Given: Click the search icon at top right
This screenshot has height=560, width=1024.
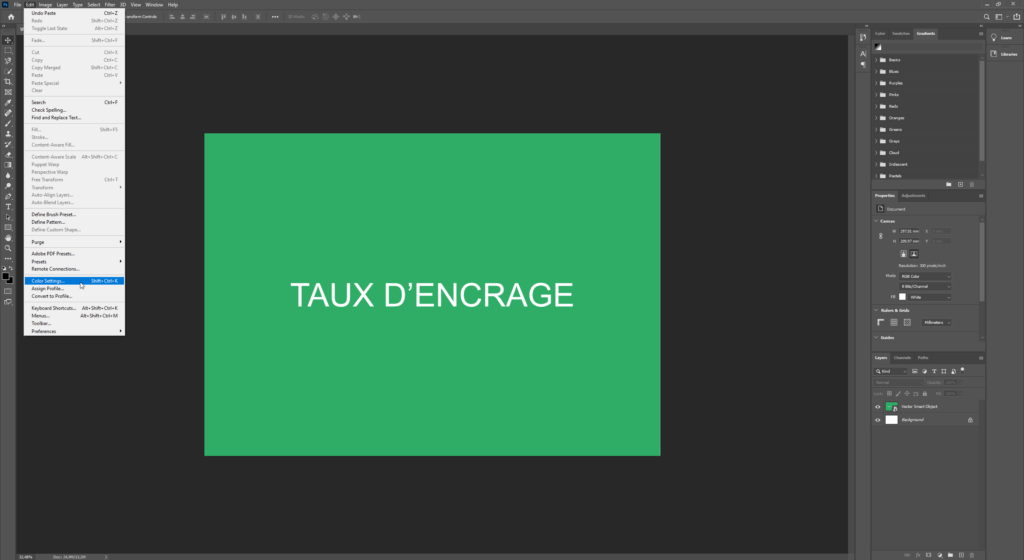Looking at the screenshot, I should (987, 17).
